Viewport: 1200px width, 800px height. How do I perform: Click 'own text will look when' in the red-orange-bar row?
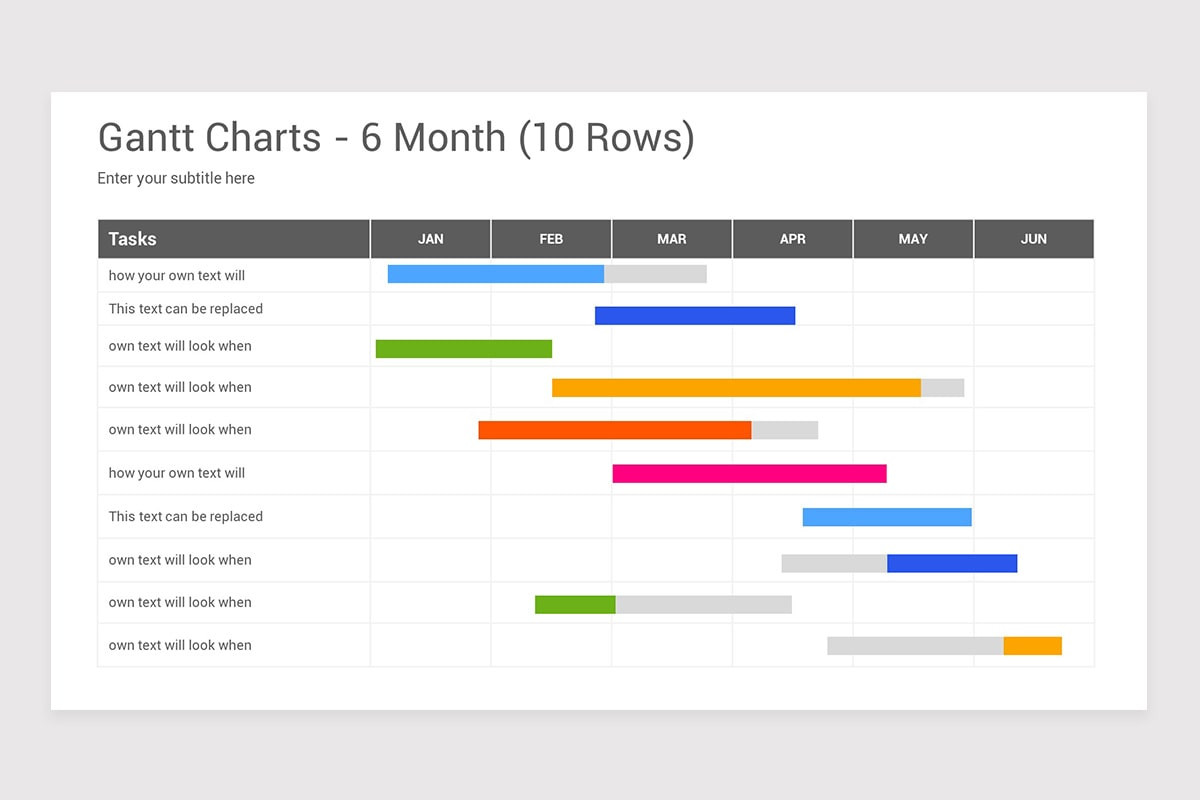pyautogui.click(x=180, y=429)
